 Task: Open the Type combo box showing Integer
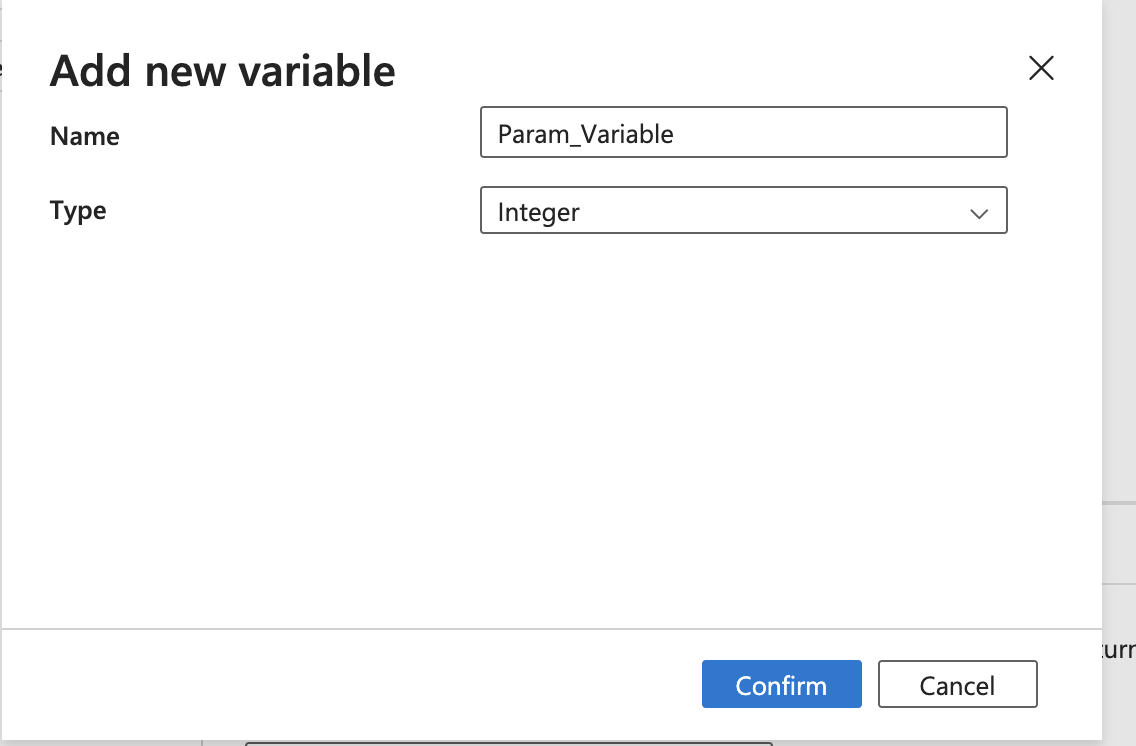[743, 210]
